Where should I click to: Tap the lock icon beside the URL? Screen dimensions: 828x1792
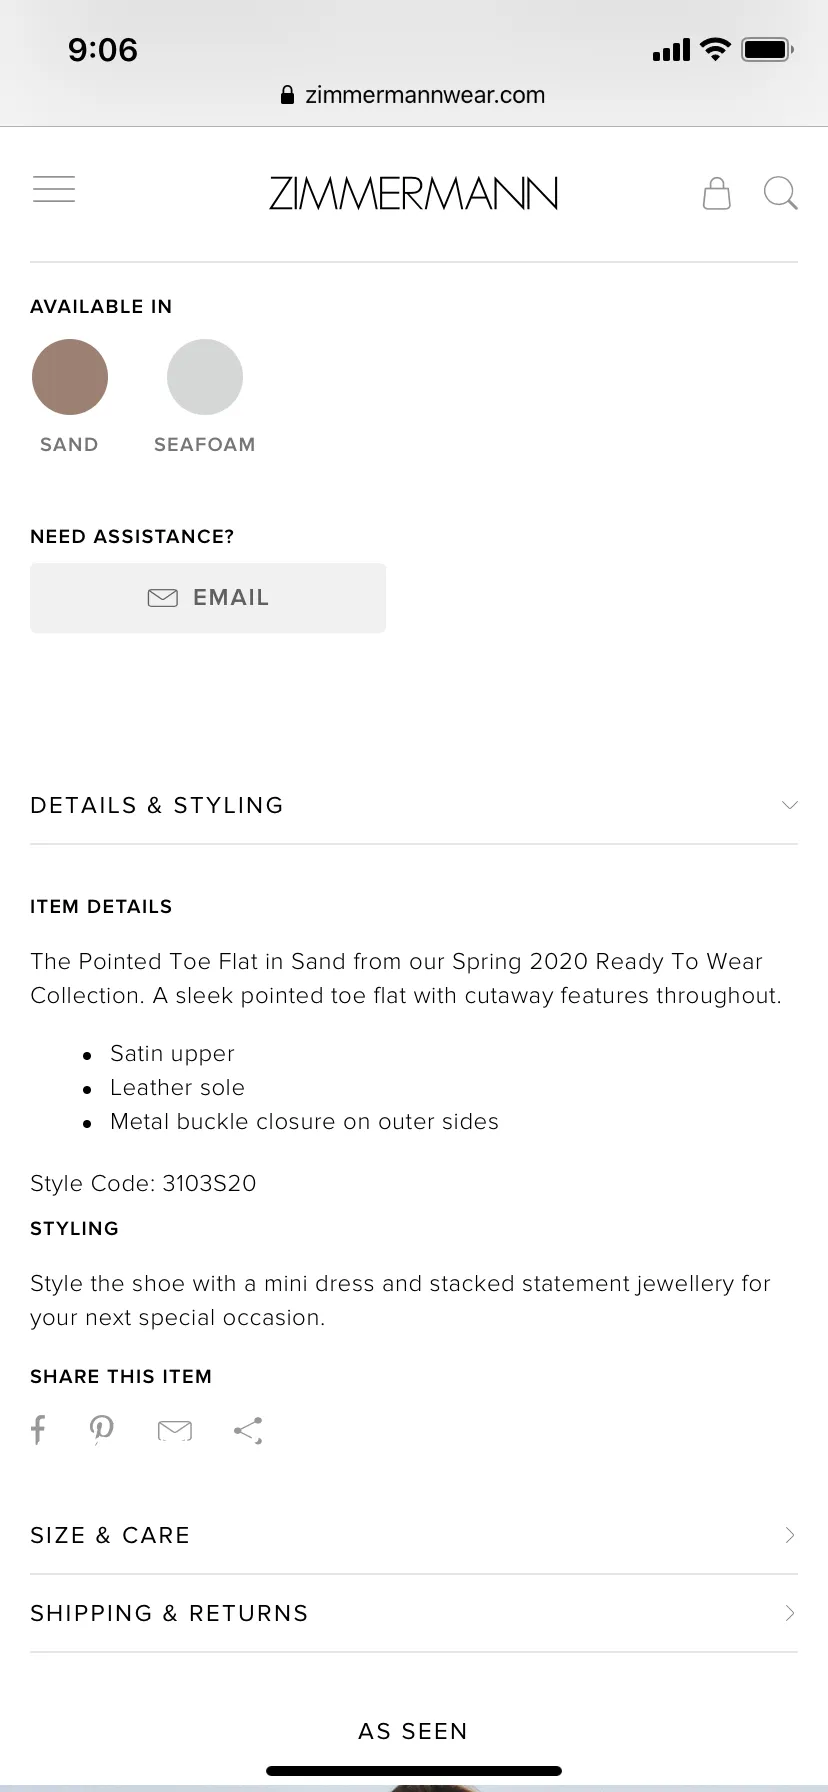pos(287,95)
